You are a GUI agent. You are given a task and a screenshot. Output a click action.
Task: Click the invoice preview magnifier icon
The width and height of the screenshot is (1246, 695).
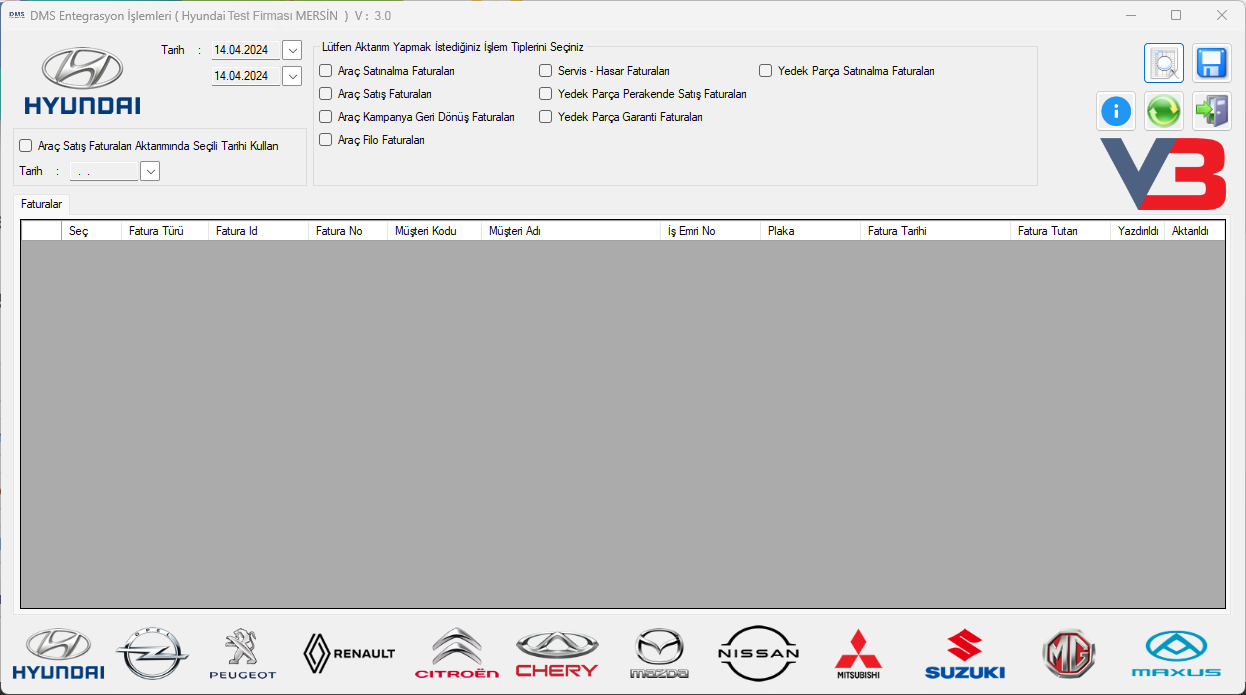pyautogui.click(x=1164, y=63)
